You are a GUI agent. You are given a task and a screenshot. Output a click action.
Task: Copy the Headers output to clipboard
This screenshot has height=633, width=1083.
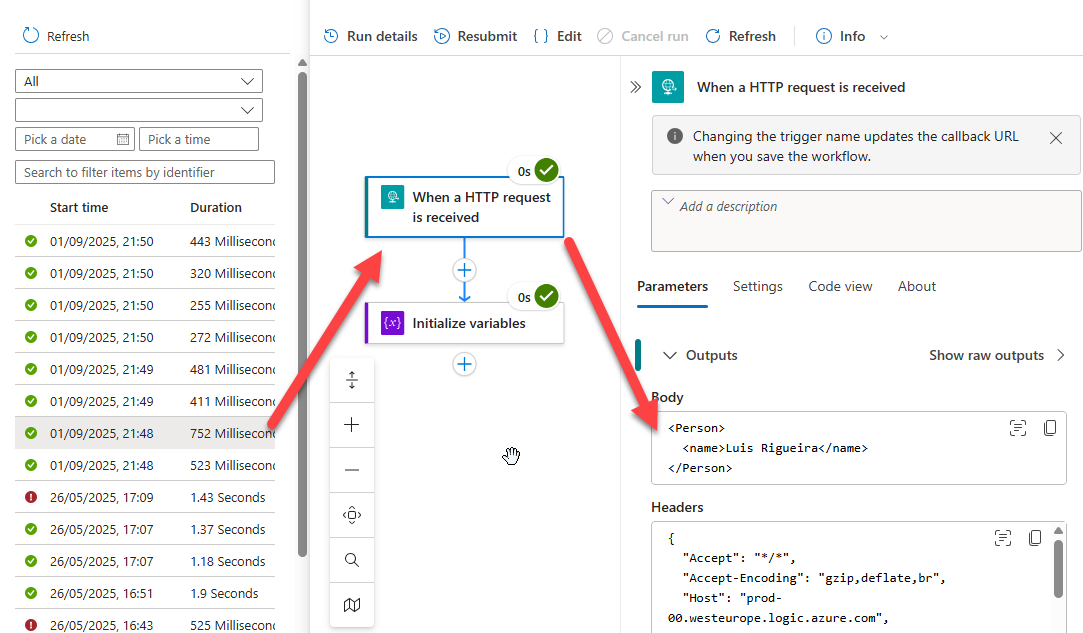click(x=1036, y=538)
